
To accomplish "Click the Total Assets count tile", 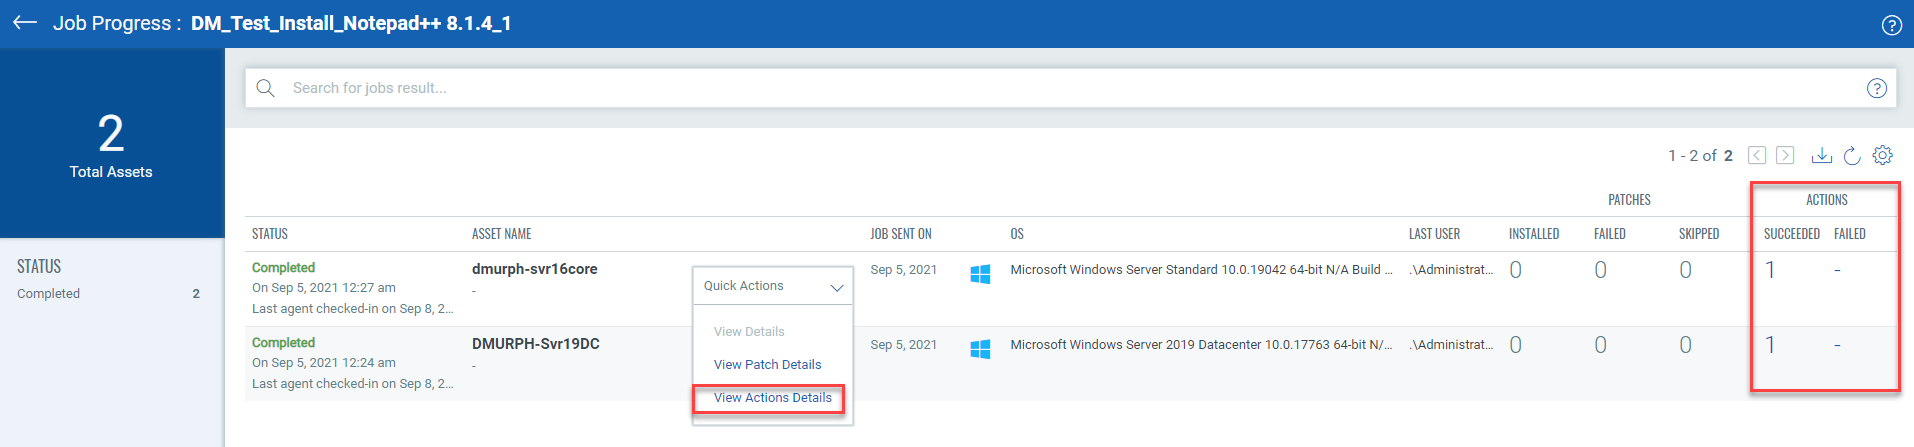I will [x=111, y=145].
